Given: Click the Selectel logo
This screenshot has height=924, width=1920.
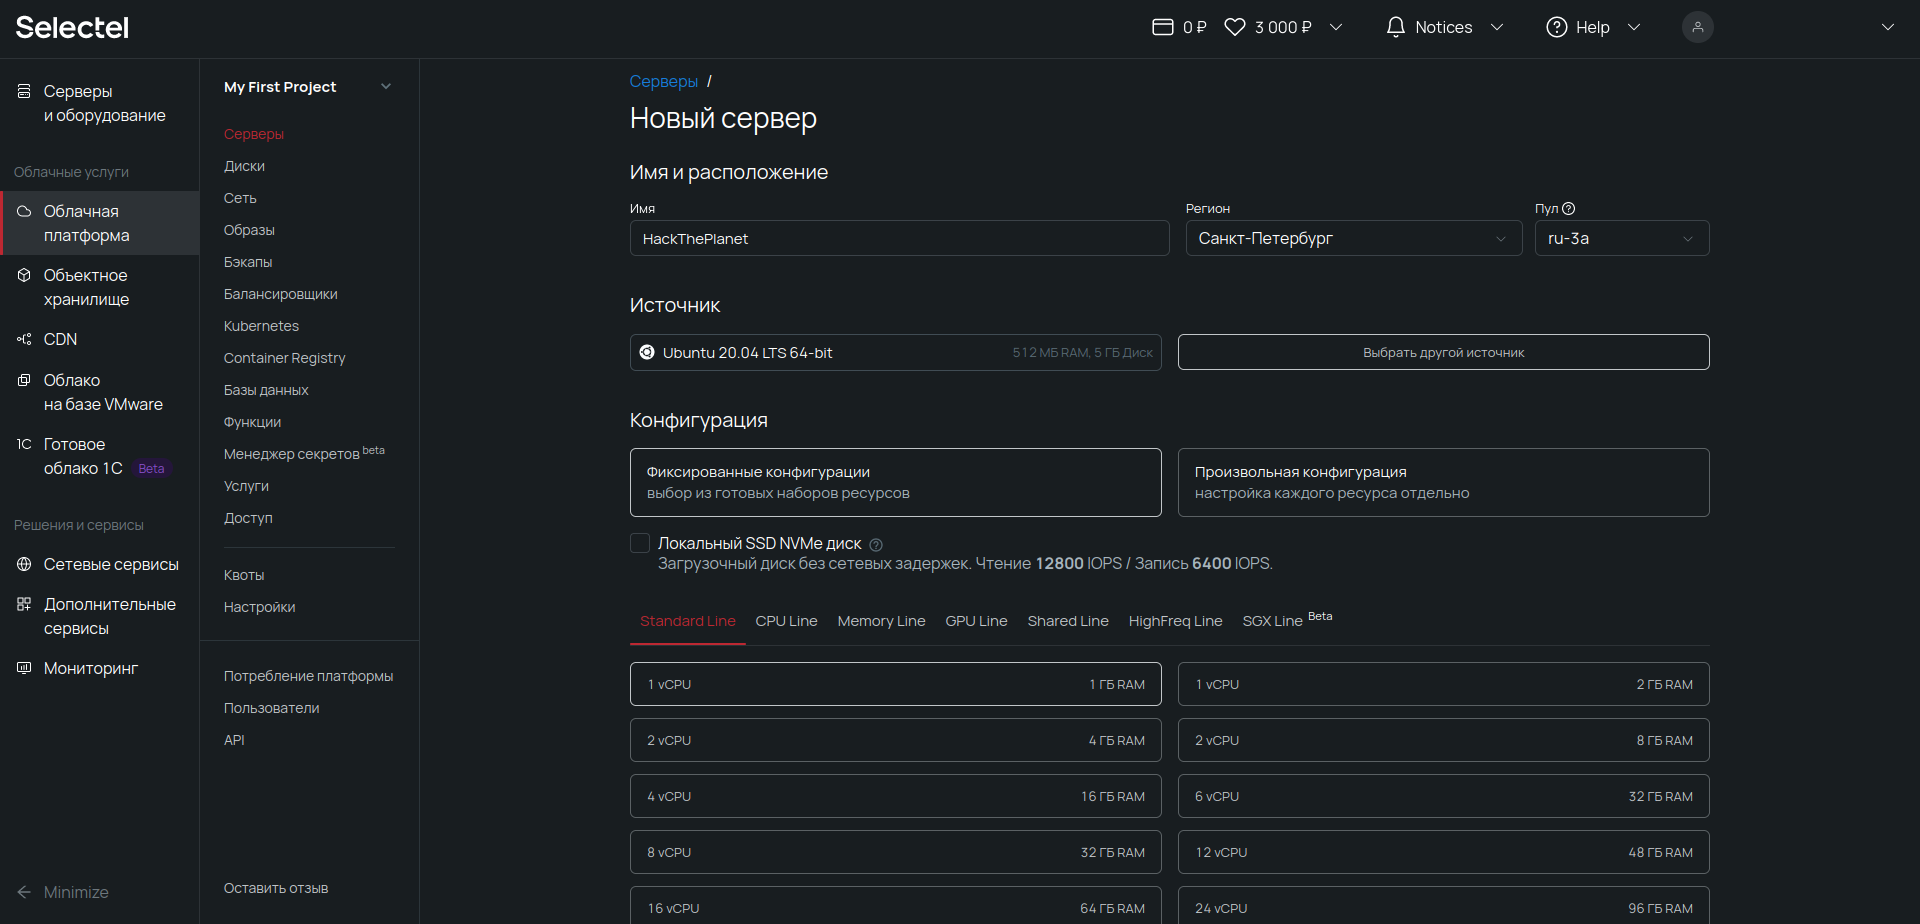Looking at the screenshot, I should click(x=72, y=27).
